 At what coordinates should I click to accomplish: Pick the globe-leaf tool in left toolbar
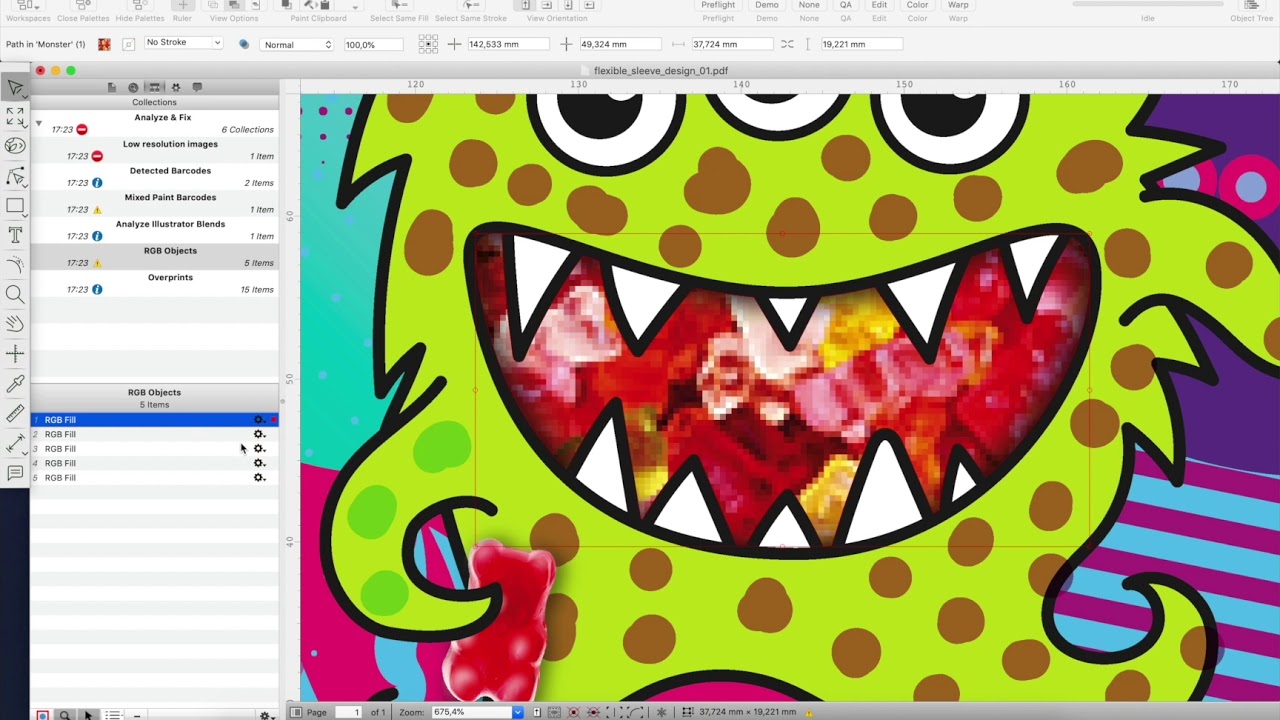[x=15, y=146]
